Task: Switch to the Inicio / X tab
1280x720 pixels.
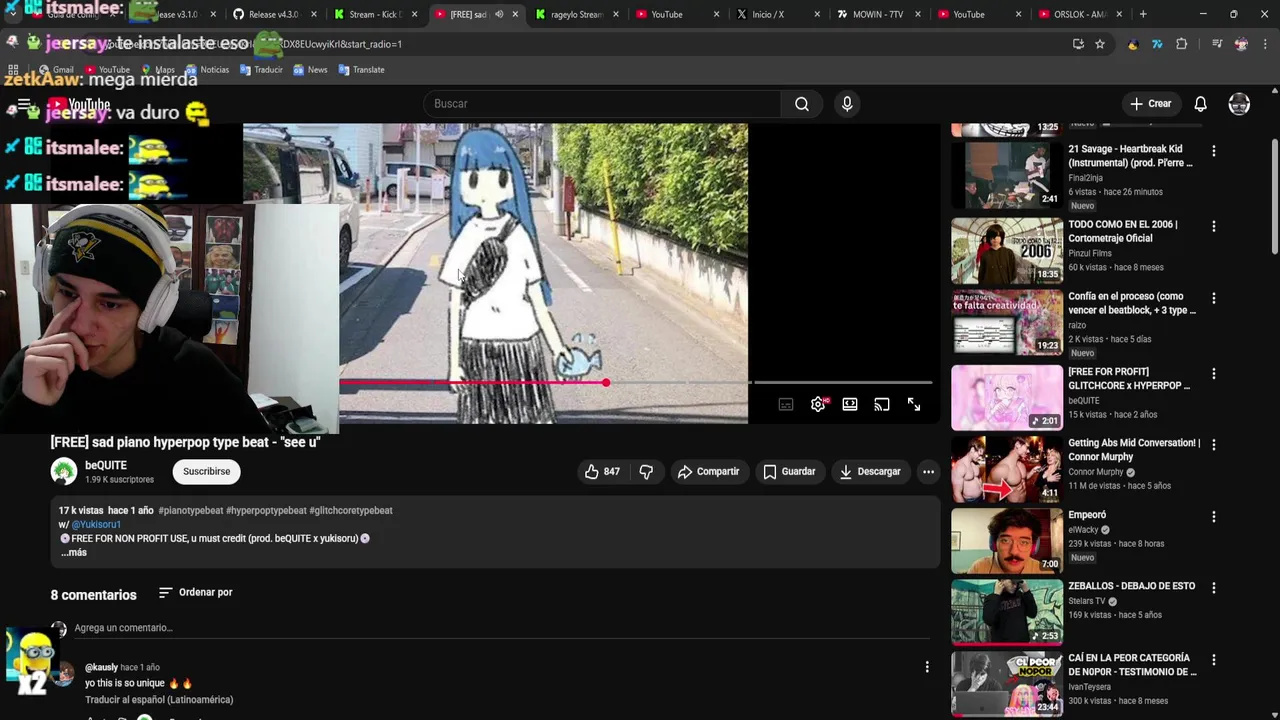Action: coord(776,14)
